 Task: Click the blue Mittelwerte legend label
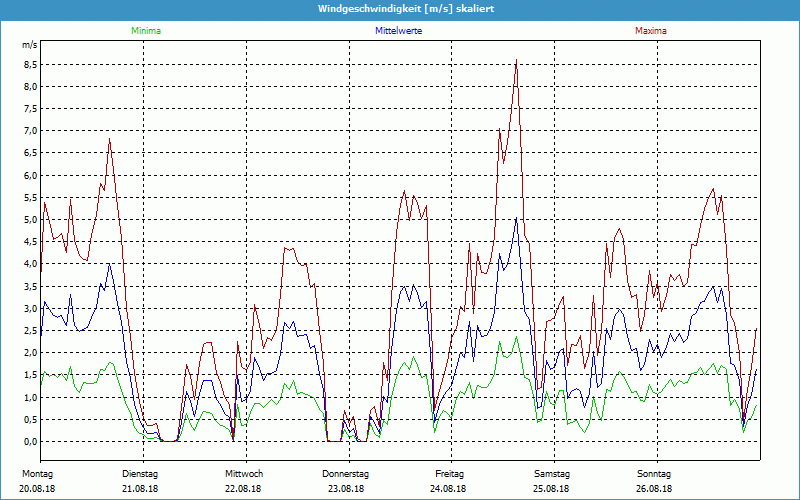point(398,31)
